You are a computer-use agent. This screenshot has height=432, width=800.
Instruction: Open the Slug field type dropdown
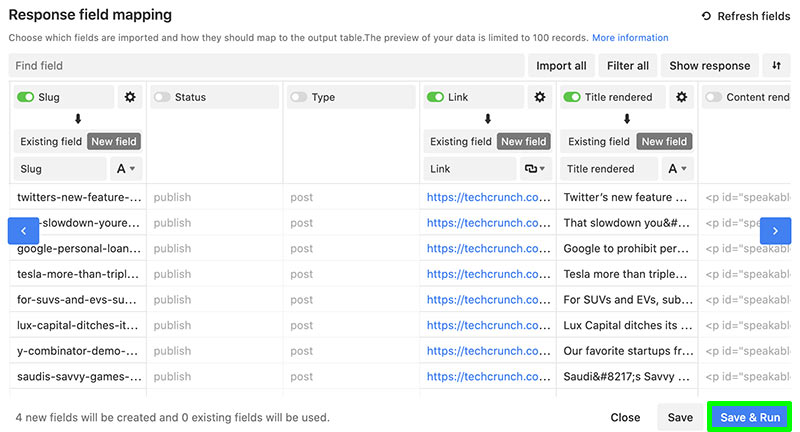pyautogui.click(x=126, y=169)
